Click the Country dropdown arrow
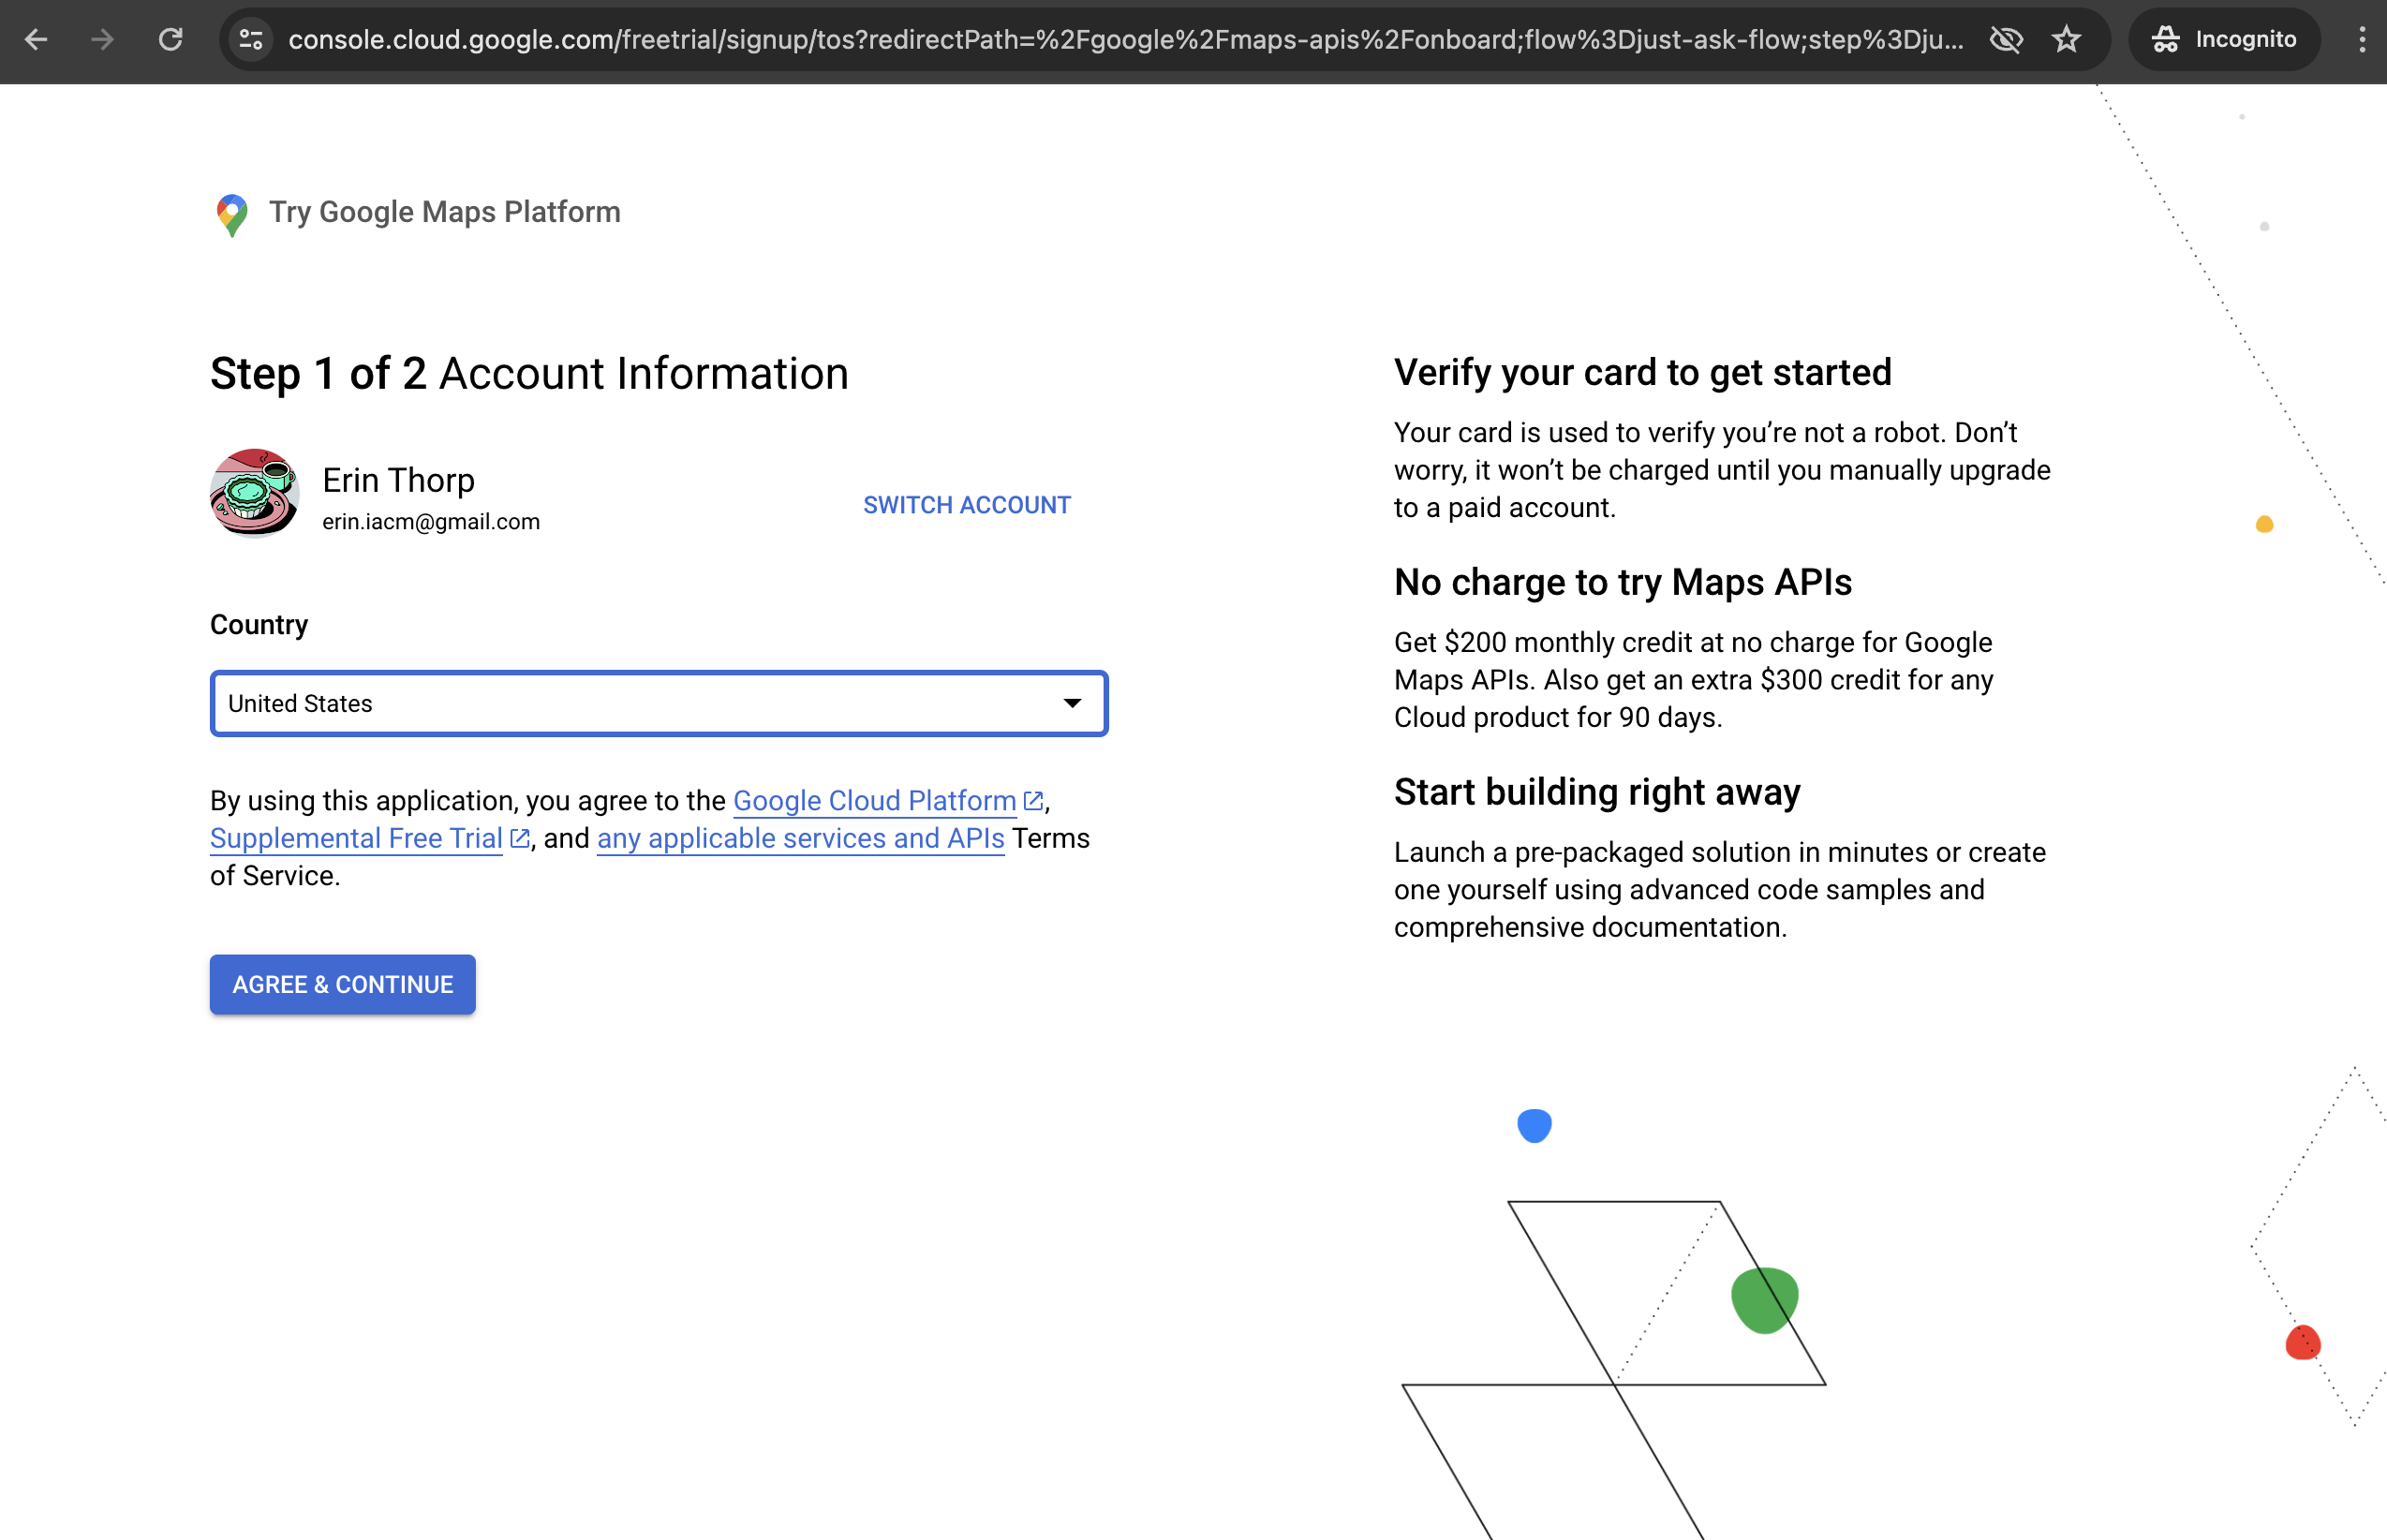Viewport: 2387px width, 1540px height. (1072, 703)
